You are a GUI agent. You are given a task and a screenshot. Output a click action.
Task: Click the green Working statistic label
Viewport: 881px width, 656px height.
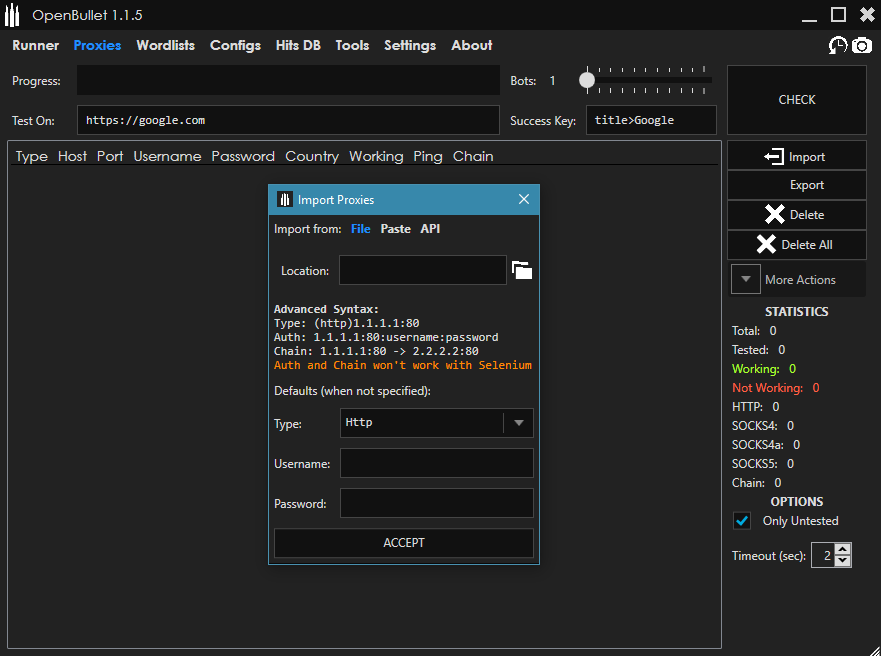[x=755, y=368]
